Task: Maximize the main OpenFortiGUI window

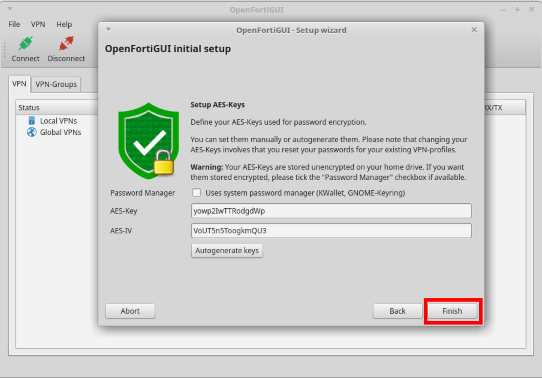Action: 517,10
